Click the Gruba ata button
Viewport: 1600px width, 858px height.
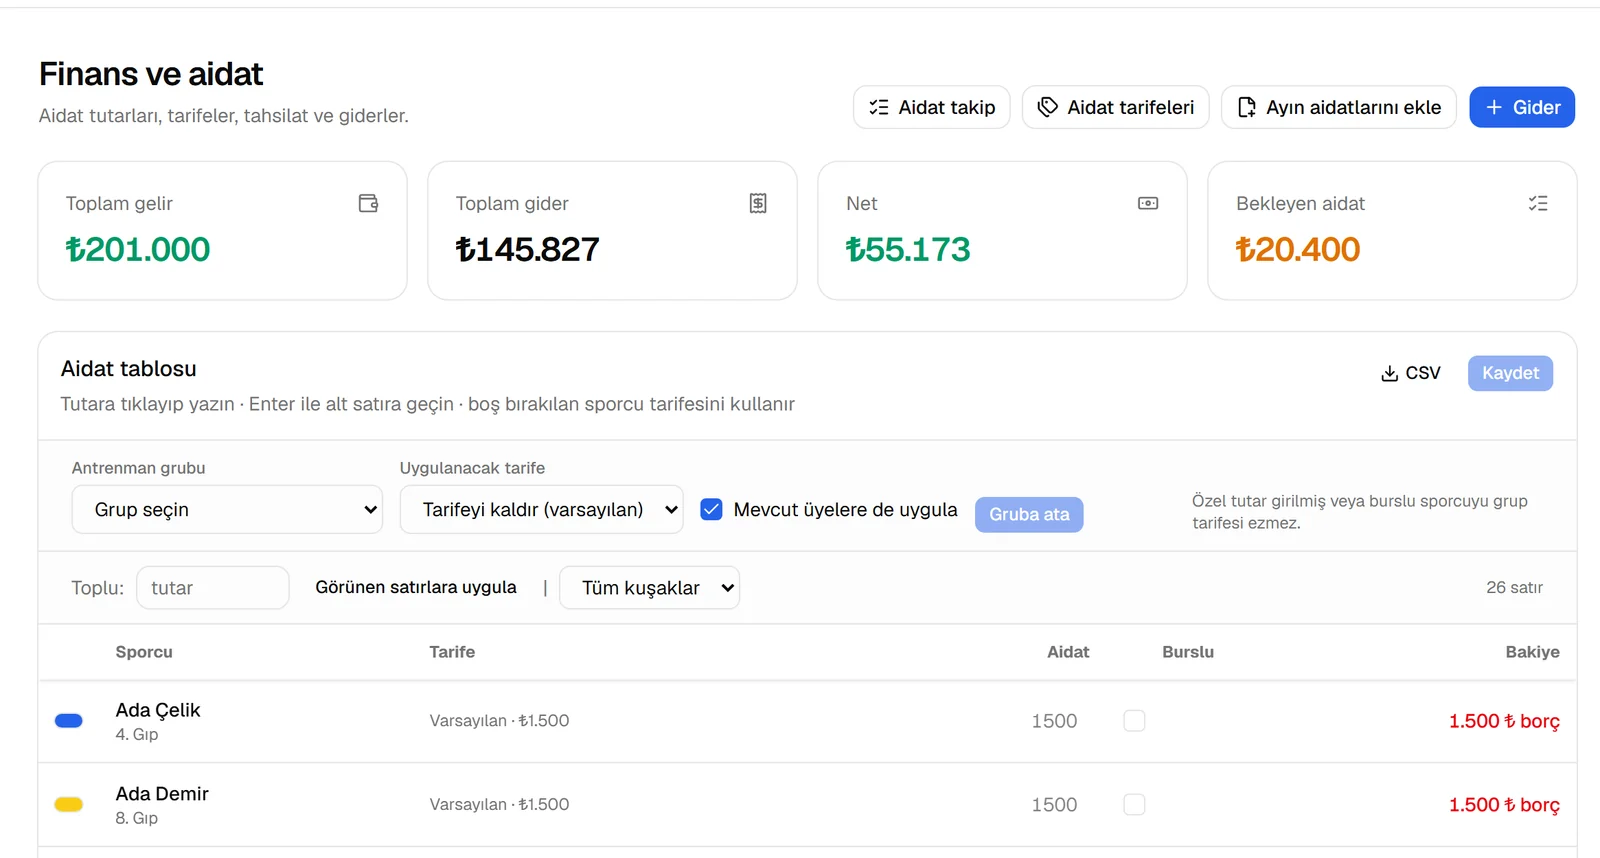[x=1029, y=514]
